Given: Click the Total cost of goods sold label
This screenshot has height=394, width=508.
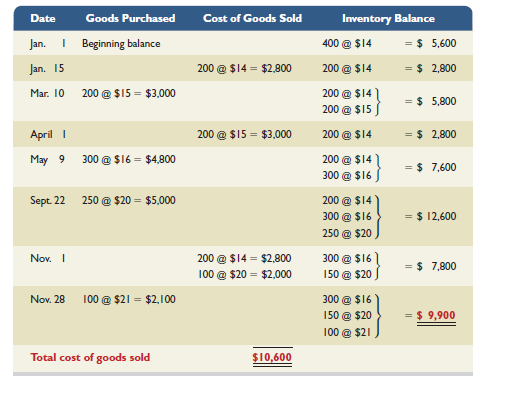Looking at the screenshot, I should 90,358.
